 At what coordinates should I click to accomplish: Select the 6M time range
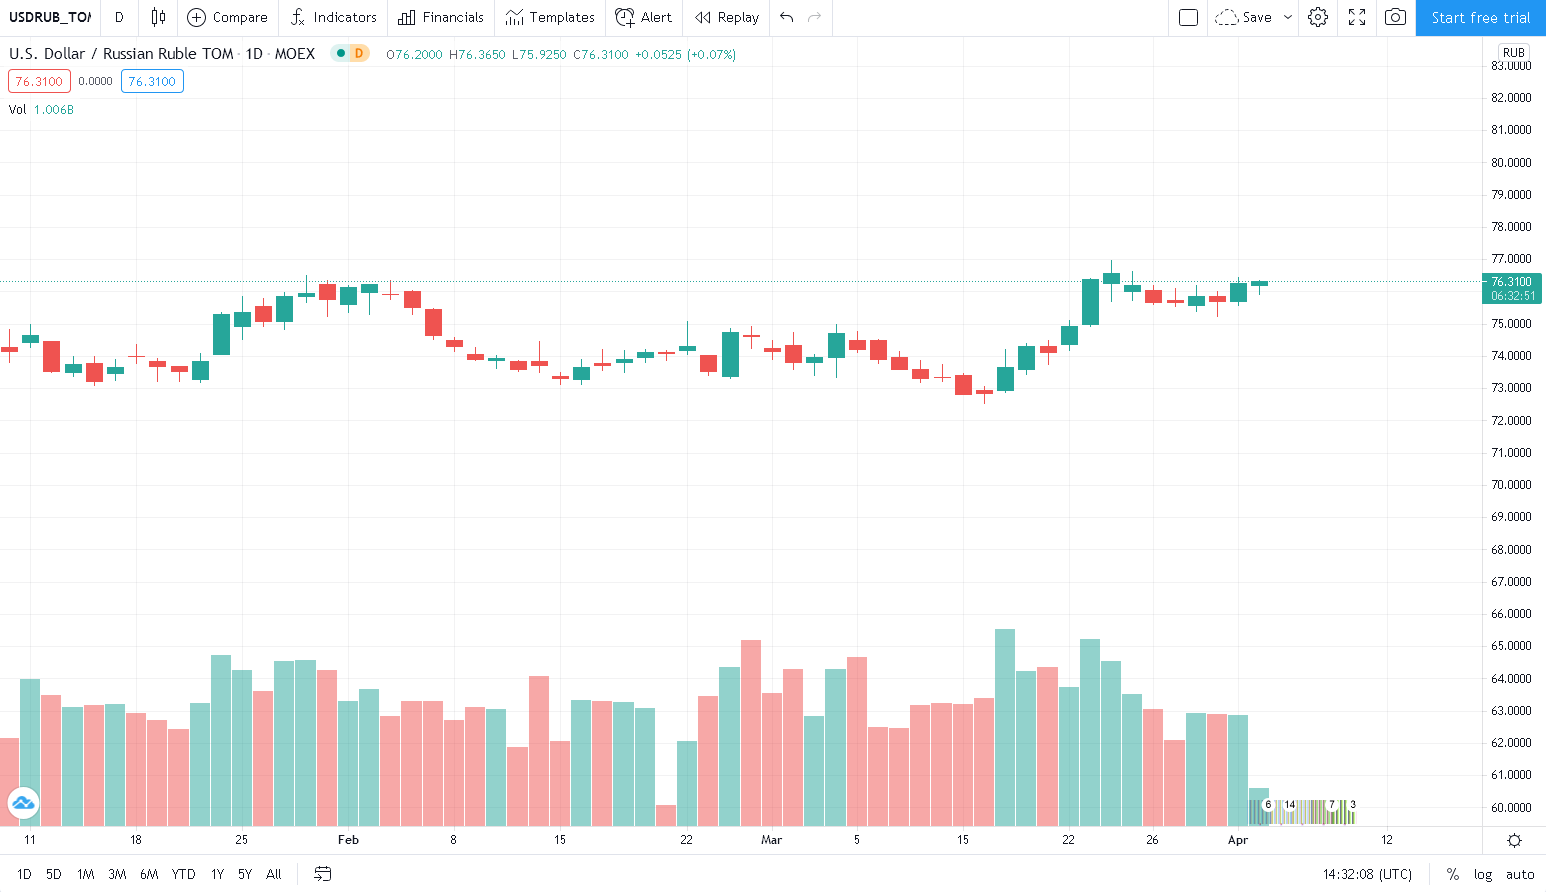[x=149, y=874]
